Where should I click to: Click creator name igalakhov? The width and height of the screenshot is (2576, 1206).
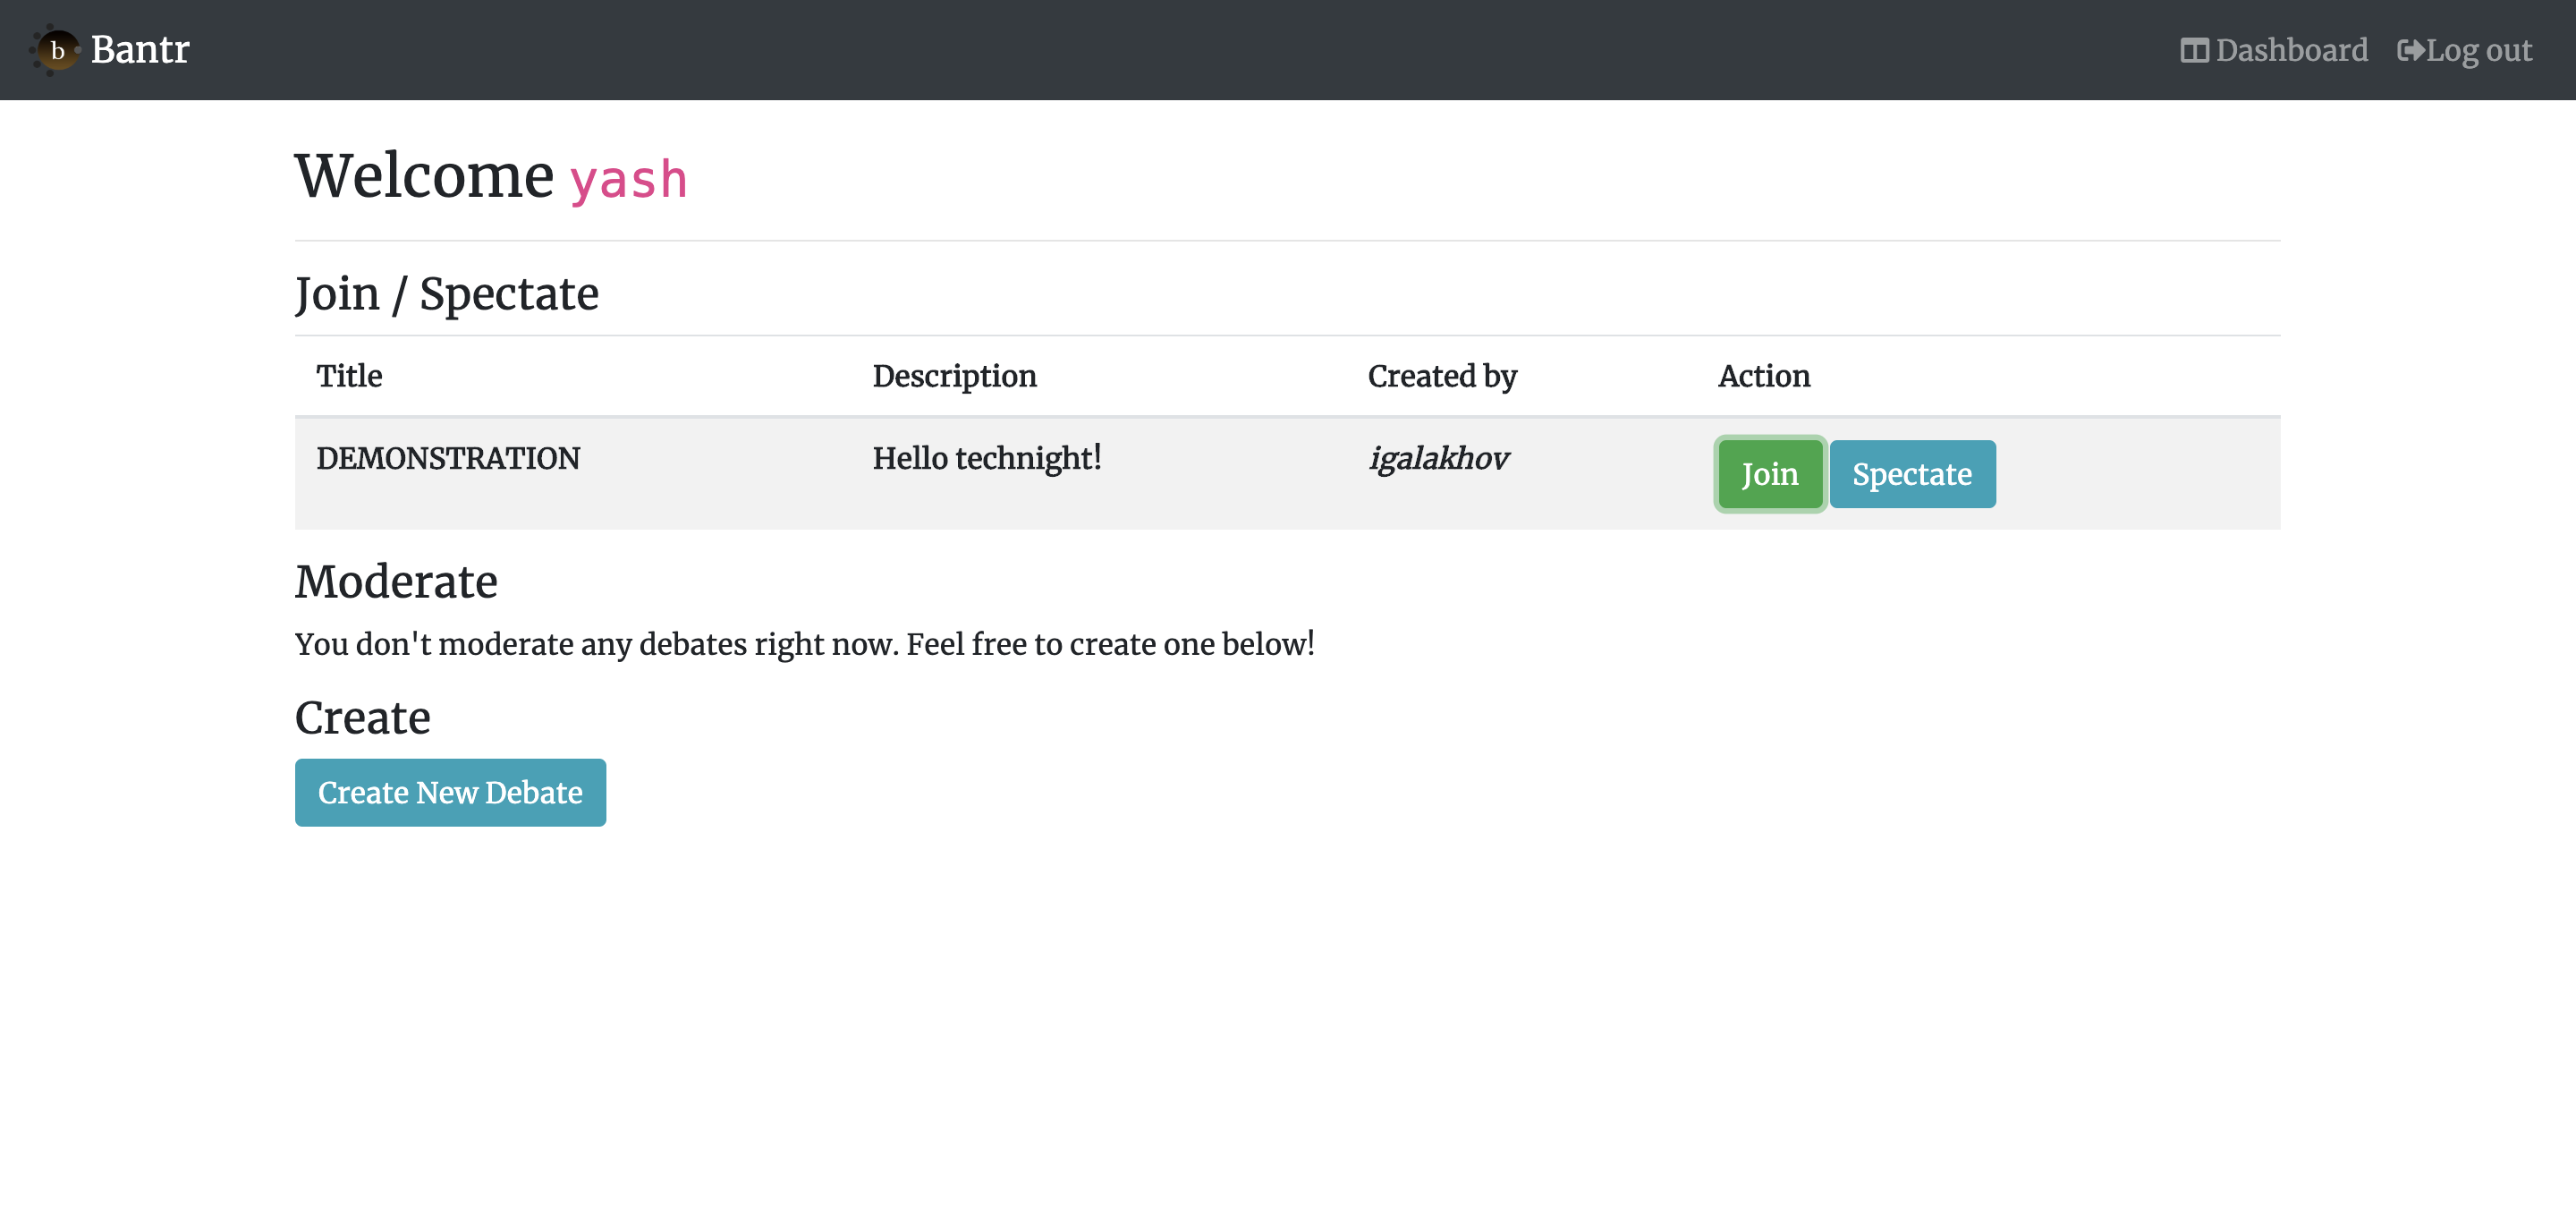(x=1438, y=458)
